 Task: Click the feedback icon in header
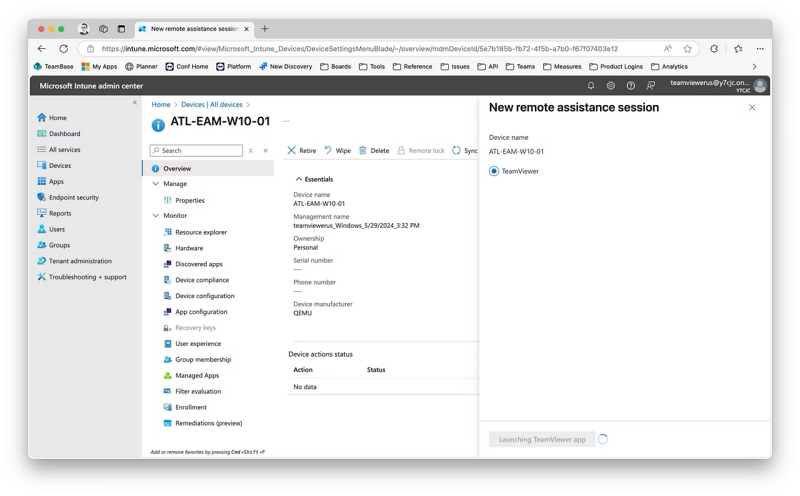651,86
